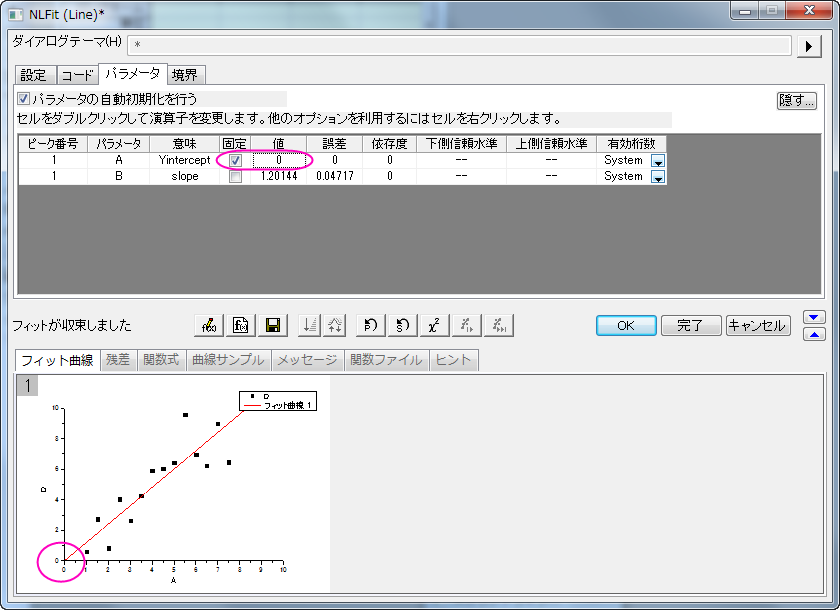Click the 下側信頼水準 column header
The width and height of the screenshot is (840, 610).
[461, 144]
